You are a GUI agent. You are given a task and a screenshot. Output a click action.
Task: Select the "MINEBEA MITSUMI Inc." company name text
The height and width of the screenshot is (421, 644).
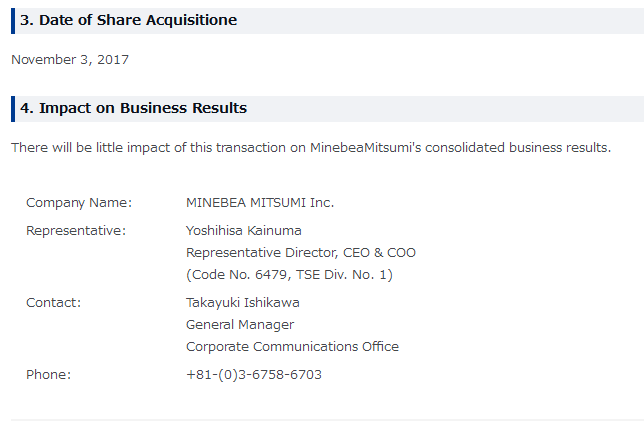(x=260, y=202)
